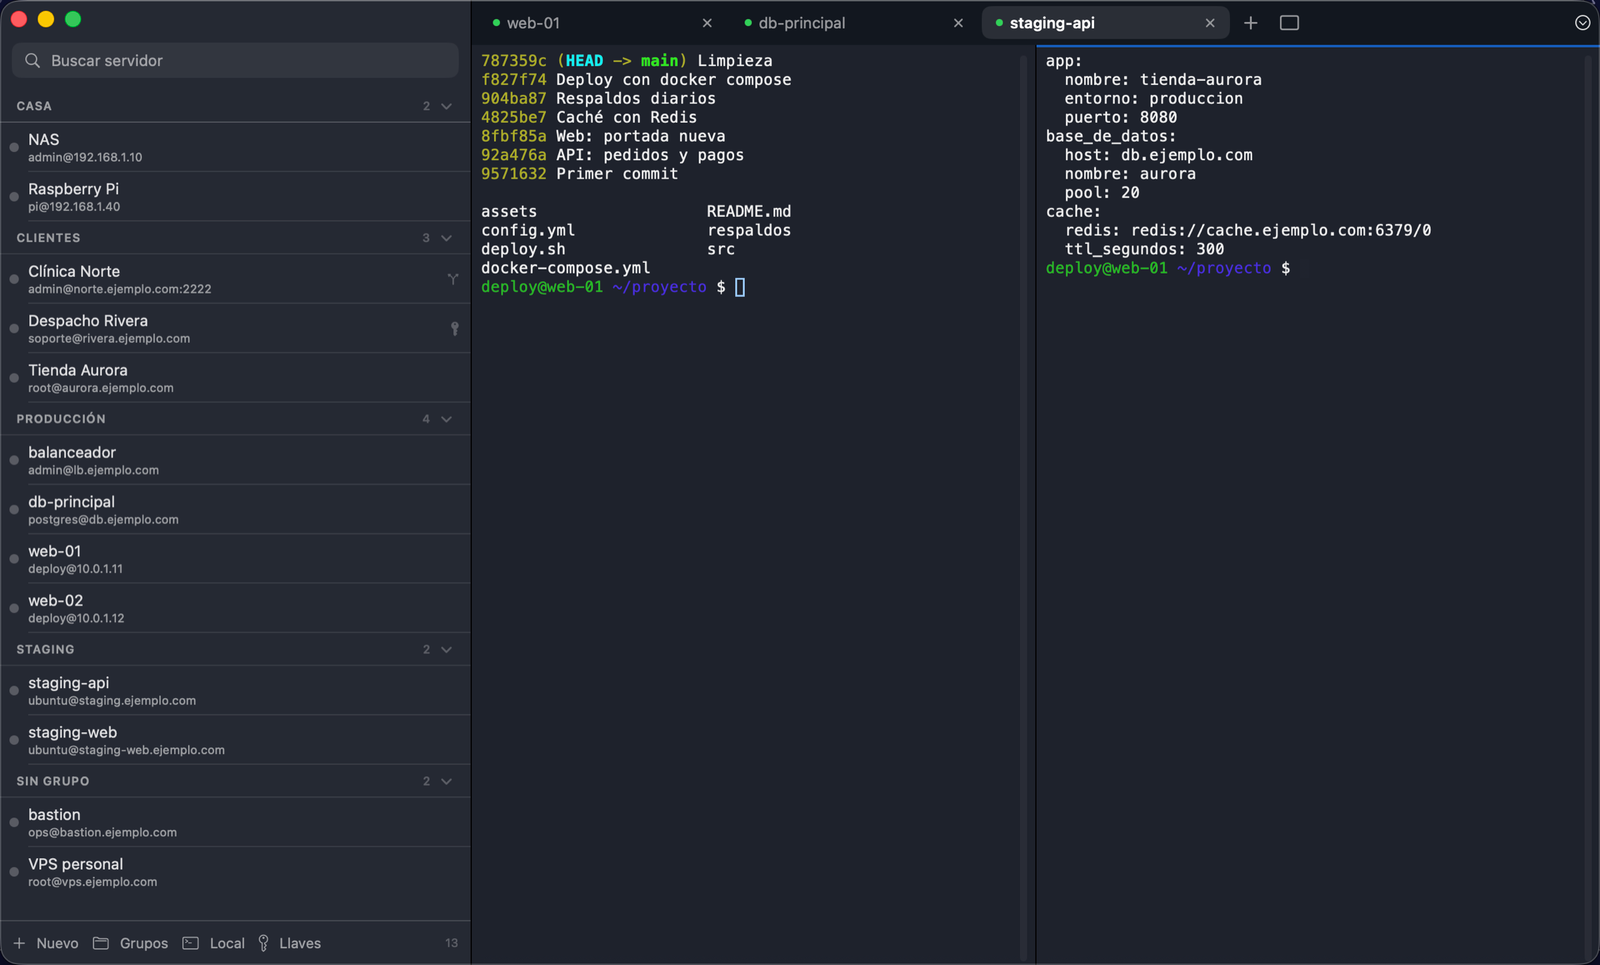This screenshot has height=965, width=1600.
Task: Connect to the bastion server
Action: tap(236, 823)
